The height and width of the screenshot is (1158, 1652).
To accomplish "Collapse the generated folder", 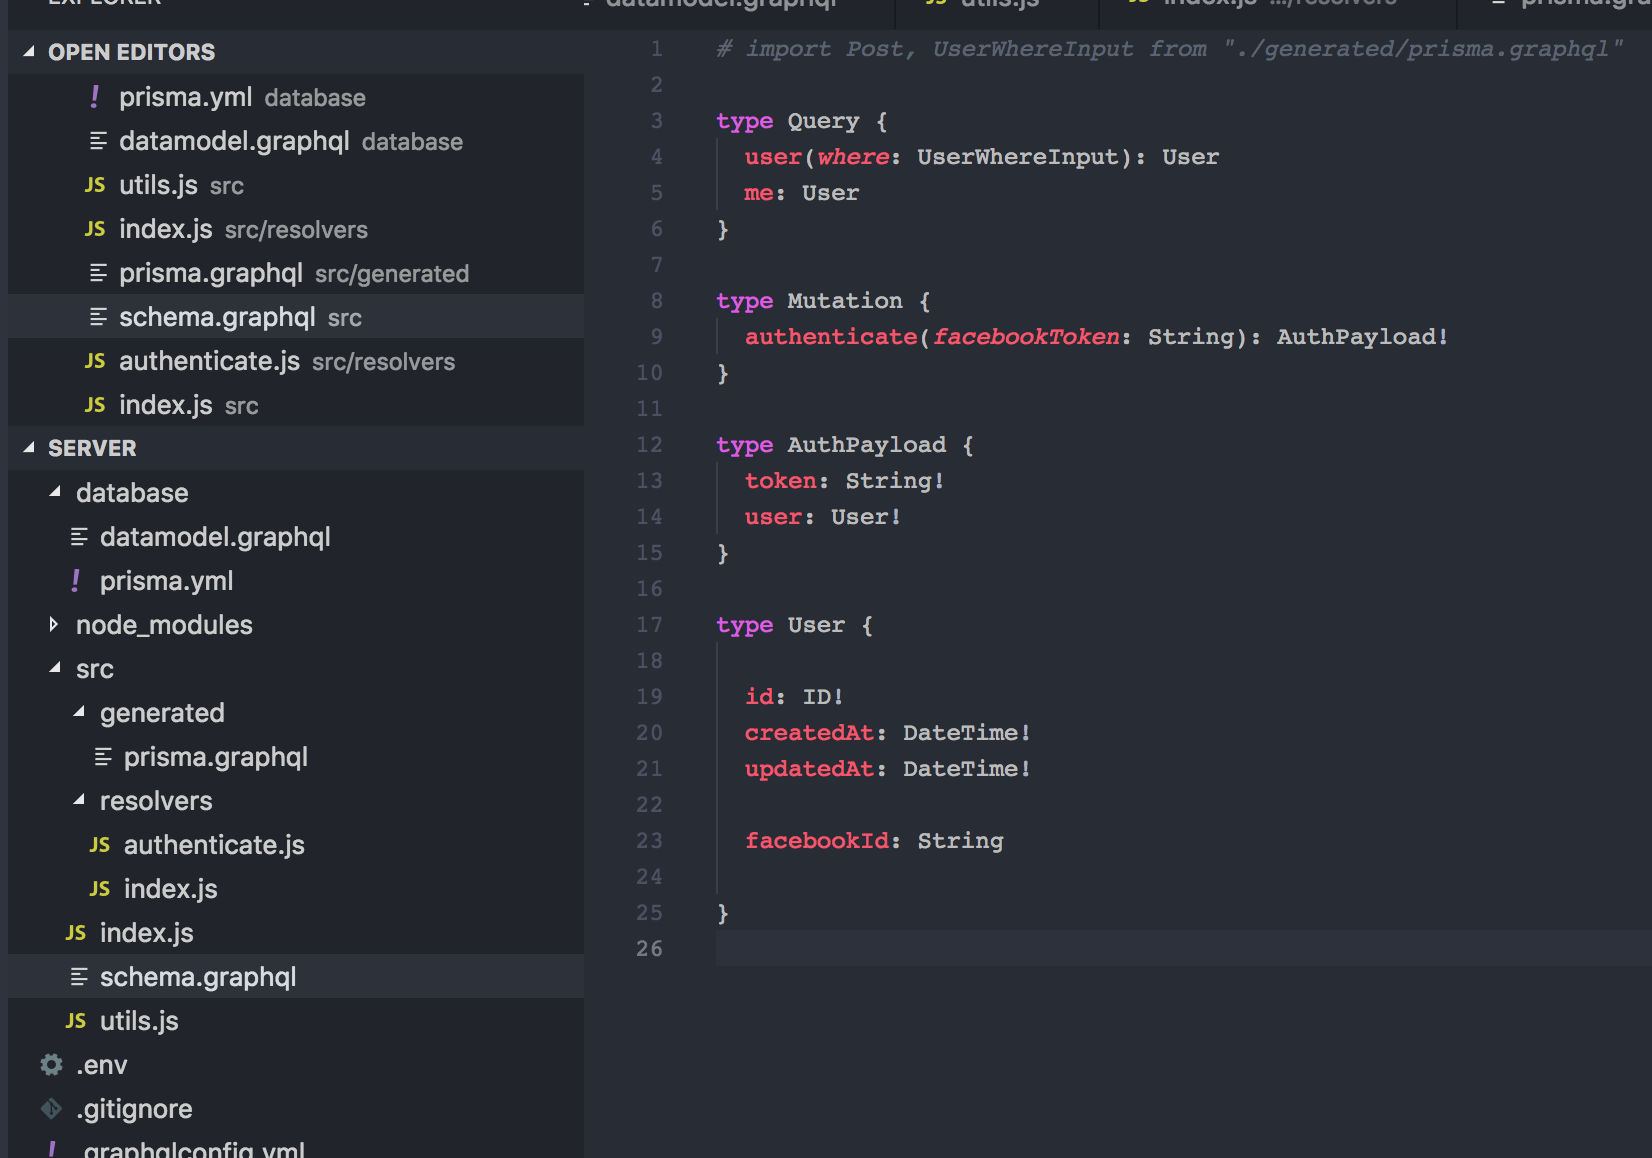I will [79, 712].
